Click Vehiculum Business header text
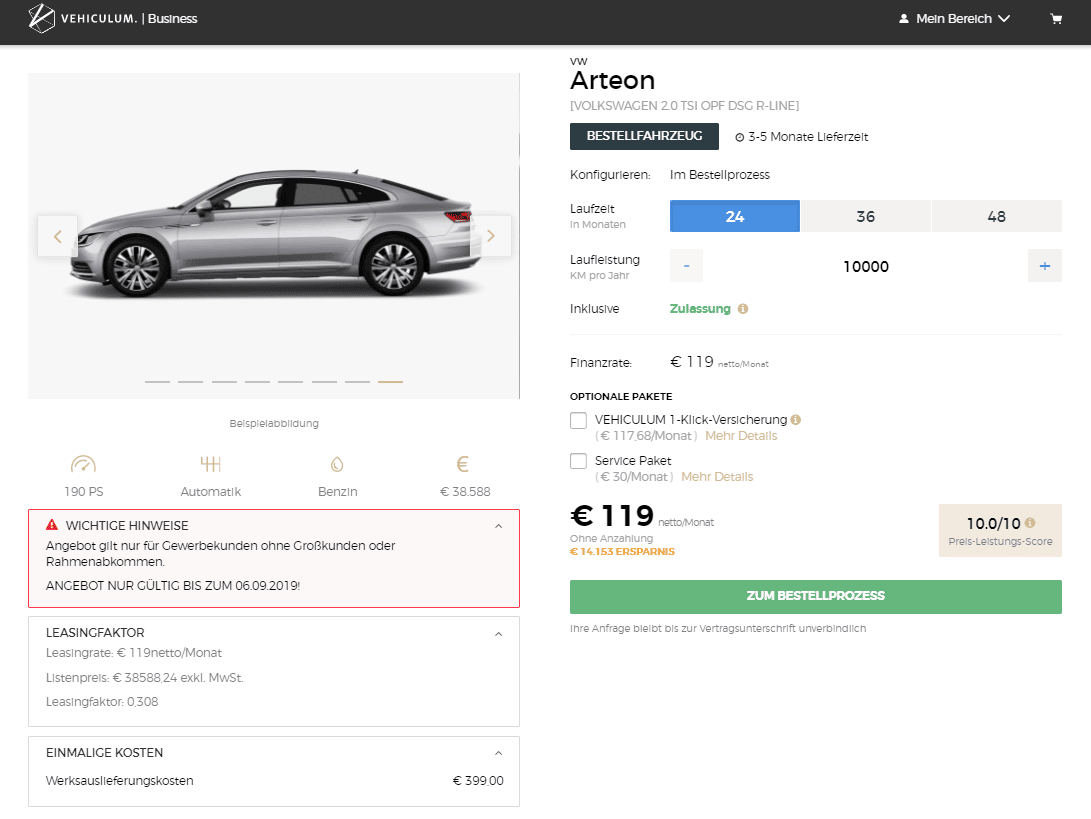 [129, 19]
